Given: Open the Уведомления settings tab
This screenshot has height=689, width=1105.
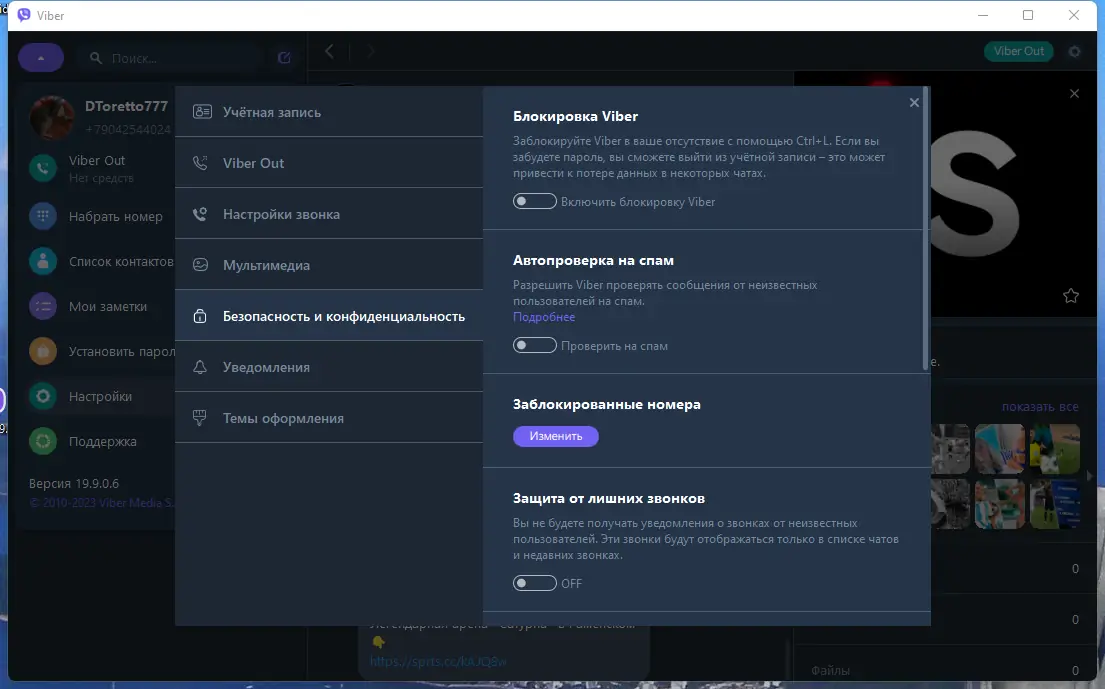Looking at the screenshot, I should point(328,367).
